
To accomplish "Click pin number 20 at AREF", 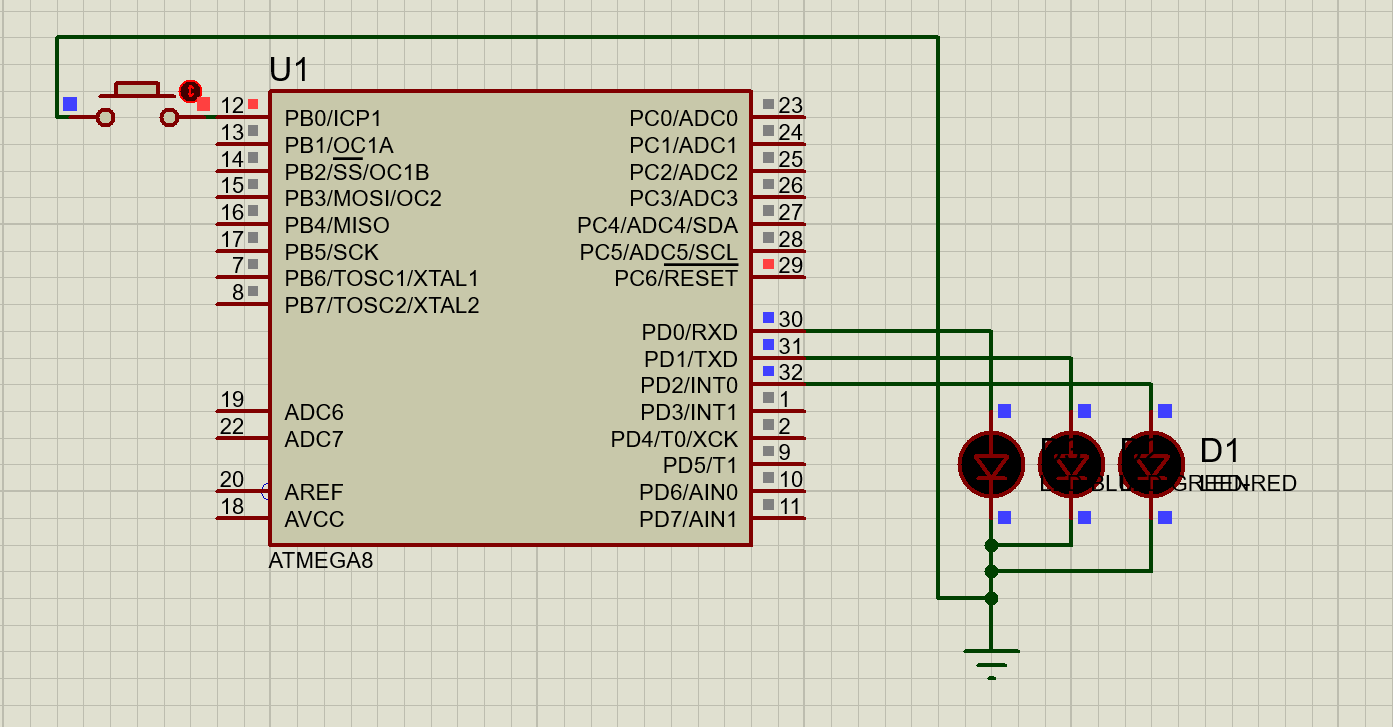I will pyautogui.click(x=232, y=479).
